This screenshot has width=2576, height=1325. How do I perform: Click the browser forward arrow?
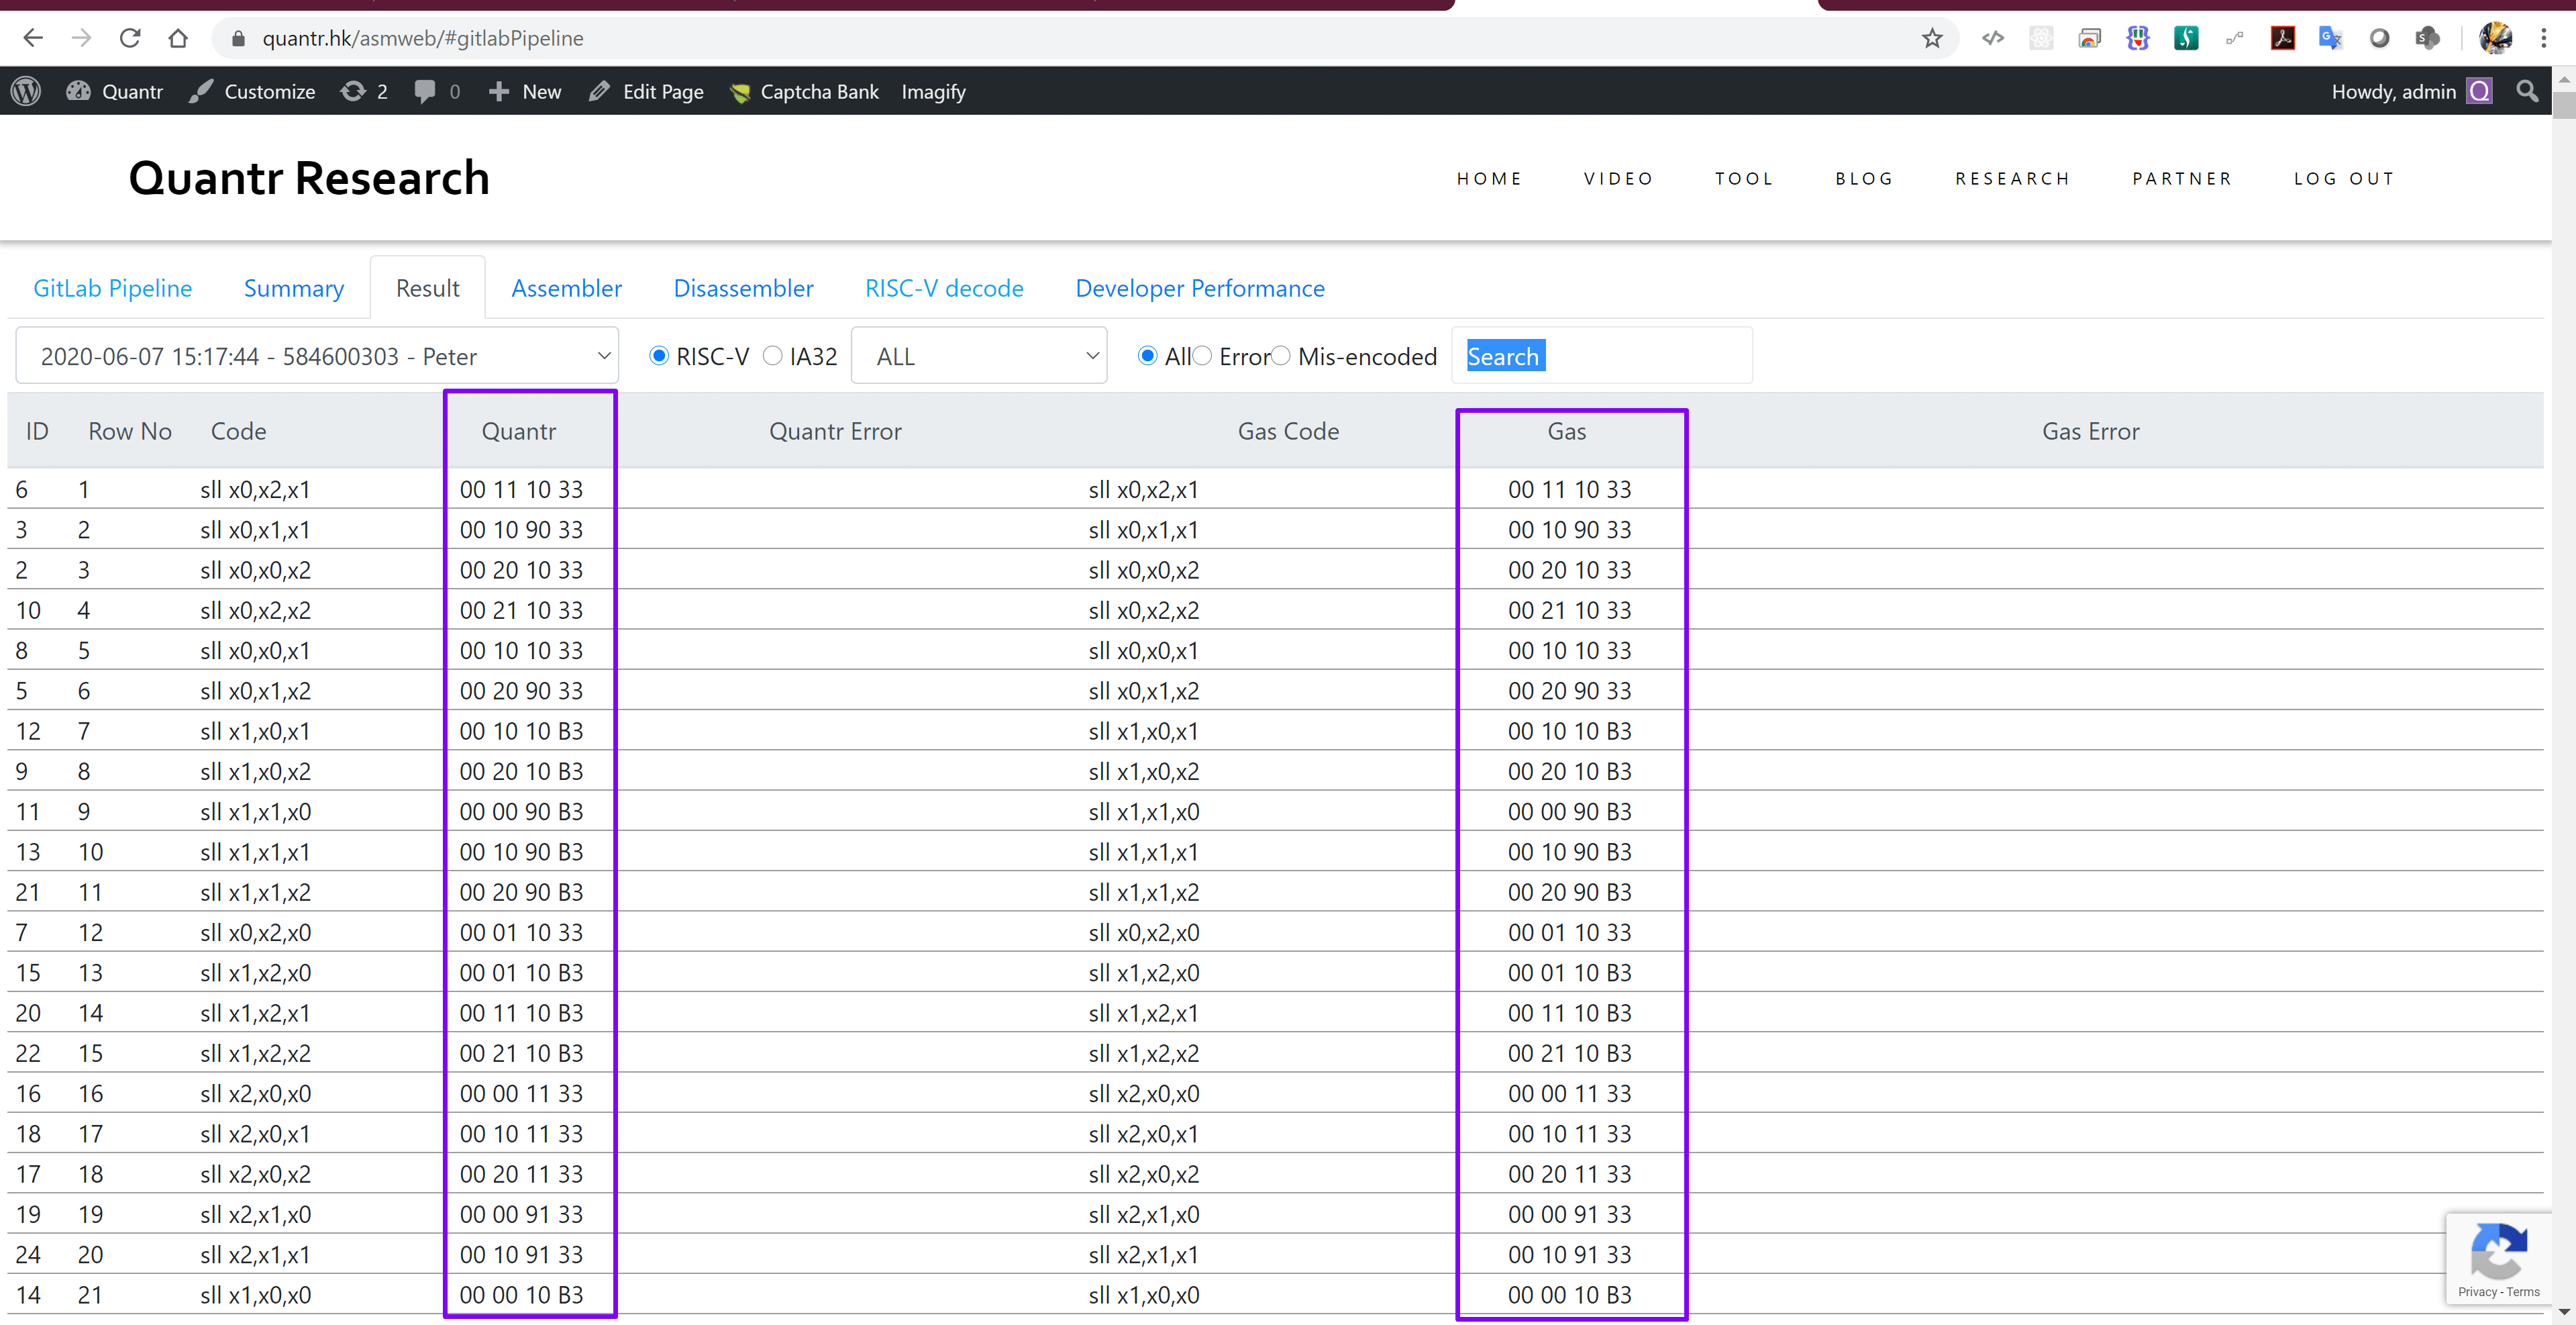tap(82, 38)
